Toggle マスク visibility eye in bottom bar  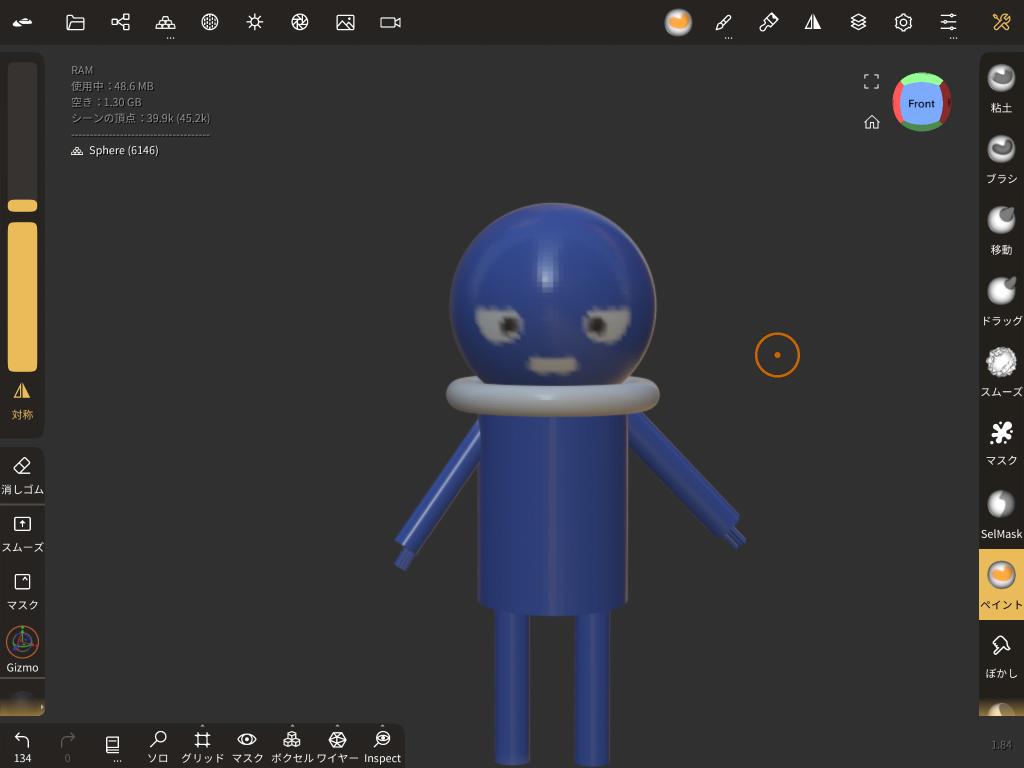[x=247, y=744]
